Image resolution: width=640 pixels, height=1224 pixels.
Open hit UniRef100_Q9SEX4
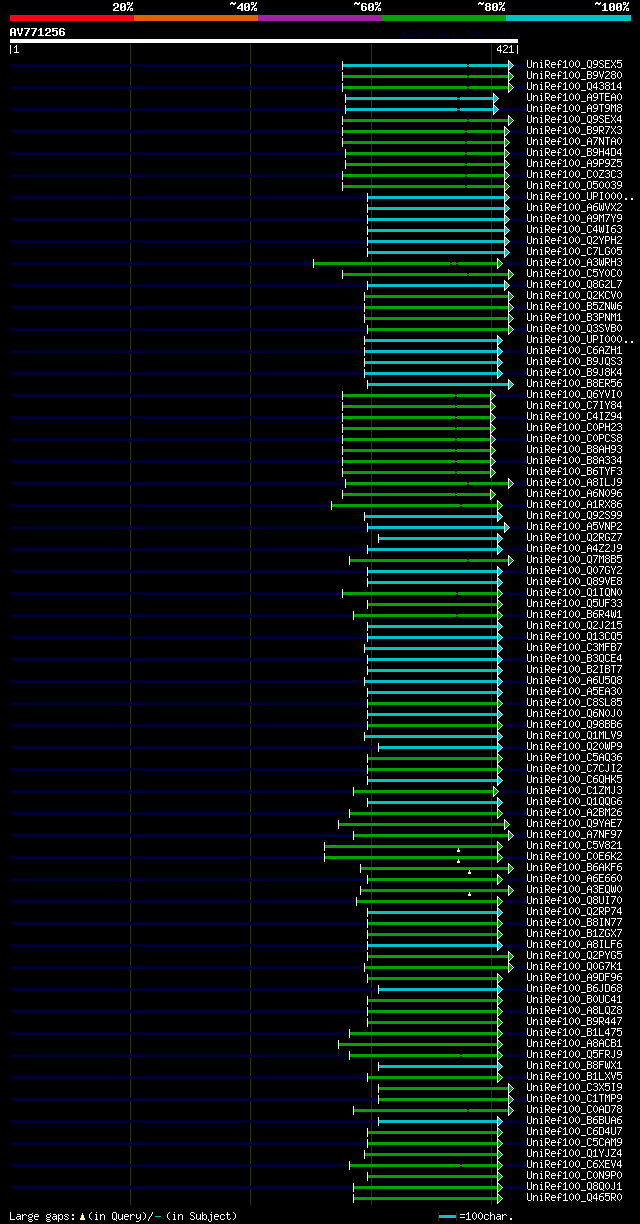pyautogui.click(x=574, y=119)
